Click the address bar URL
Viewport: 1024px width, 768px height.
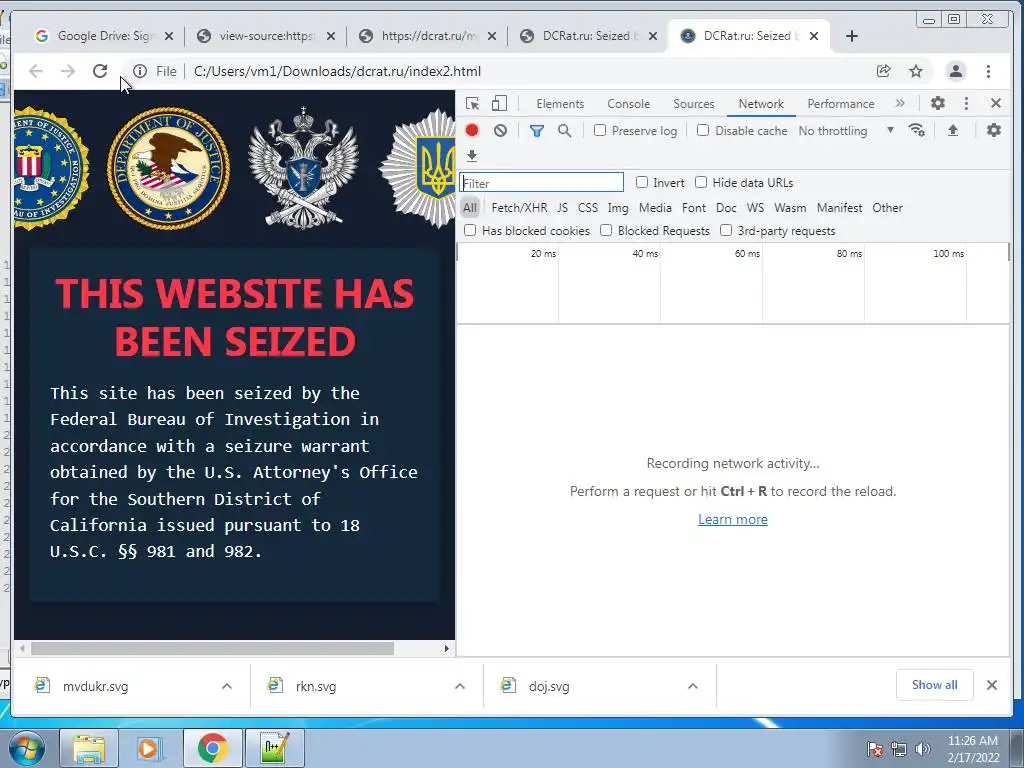pyautogui.click(x=337, y=71)
